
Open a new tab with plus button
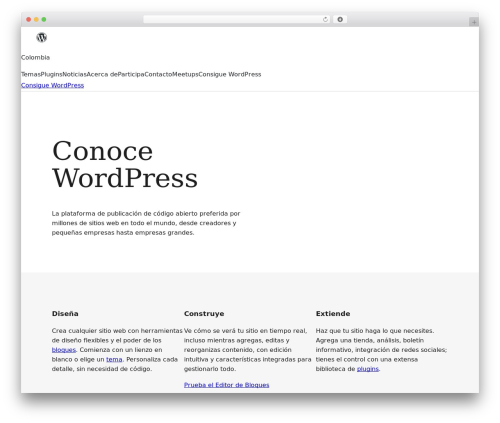click(474, 22)
